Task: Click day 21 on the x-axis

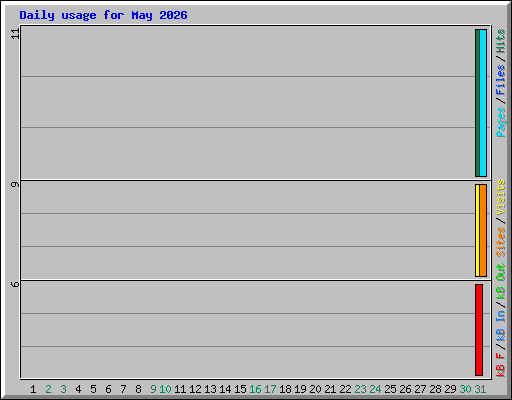Action: 330,389
